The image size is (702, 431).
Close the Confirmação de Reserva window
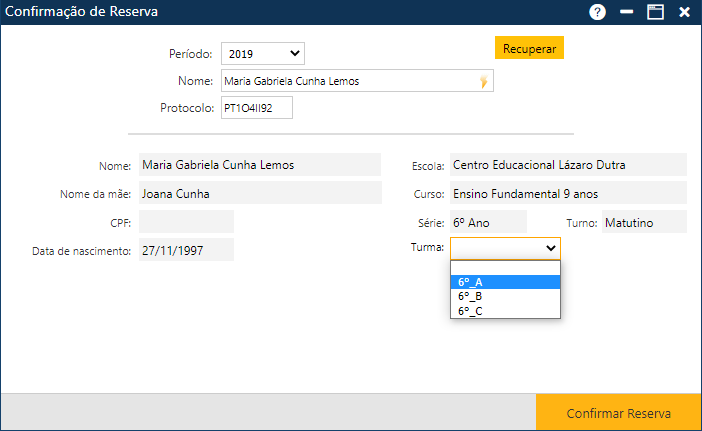pyautogui.click(x=685, y=12)
